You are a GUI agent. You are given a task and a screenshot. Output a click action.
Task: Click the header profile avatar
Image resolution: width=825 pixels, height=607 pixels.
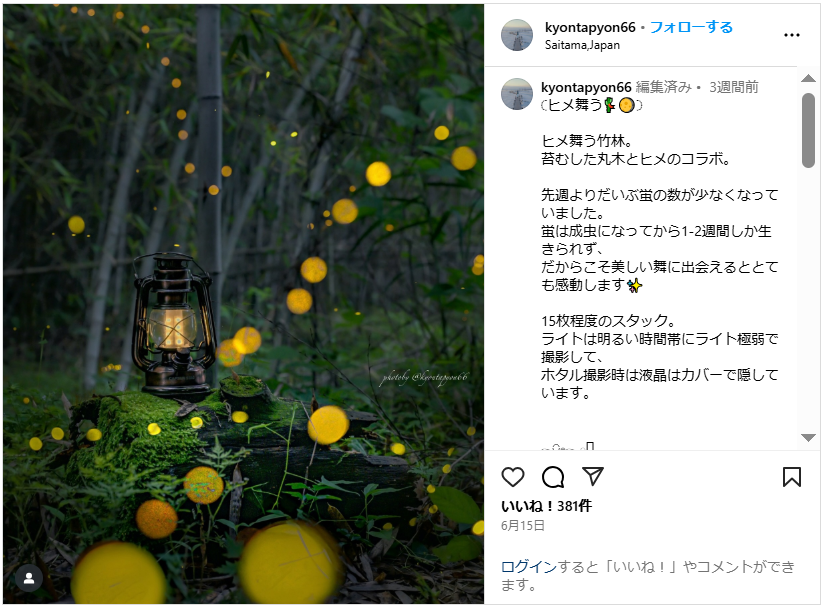tap(517, 35)
